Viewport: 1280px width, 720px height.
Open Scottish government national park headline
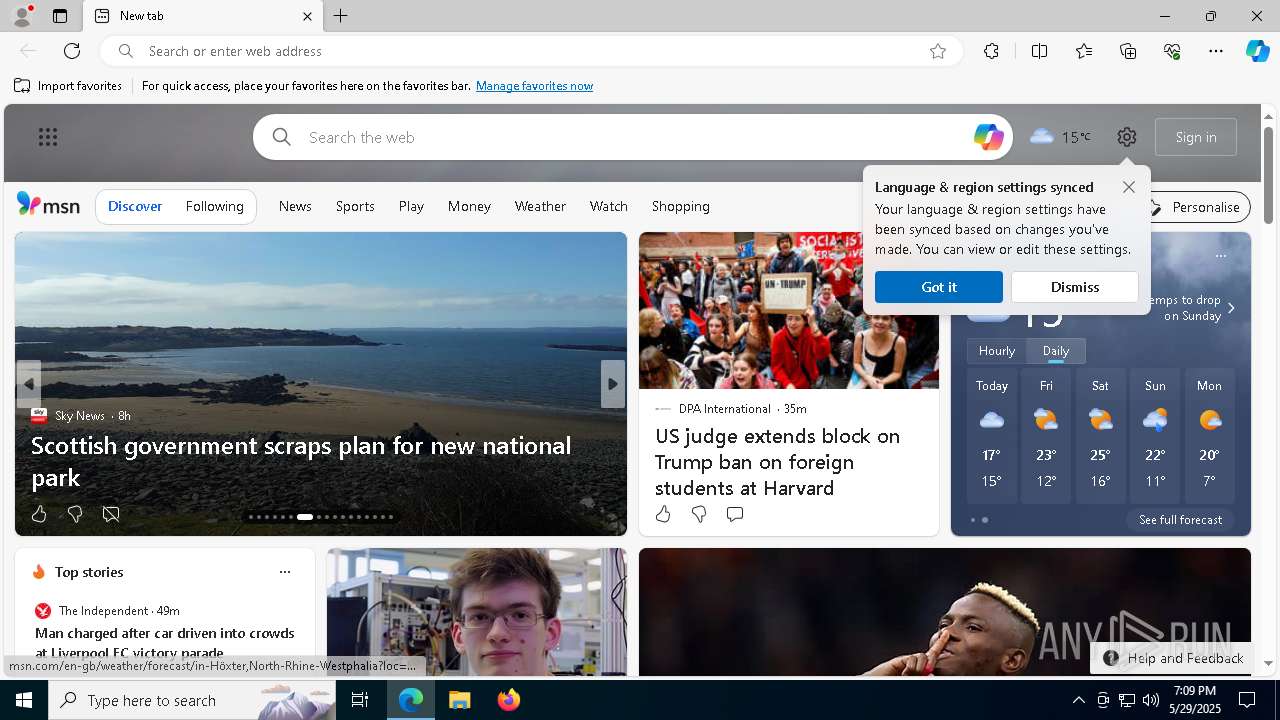point(301,461)
